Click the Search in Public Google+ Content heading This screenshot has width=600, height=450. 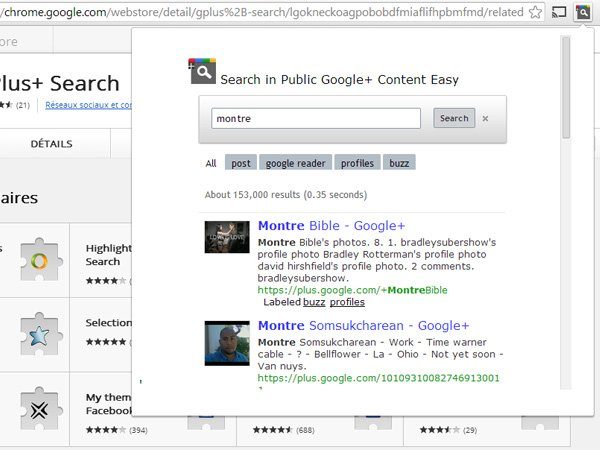click(339, 80)
